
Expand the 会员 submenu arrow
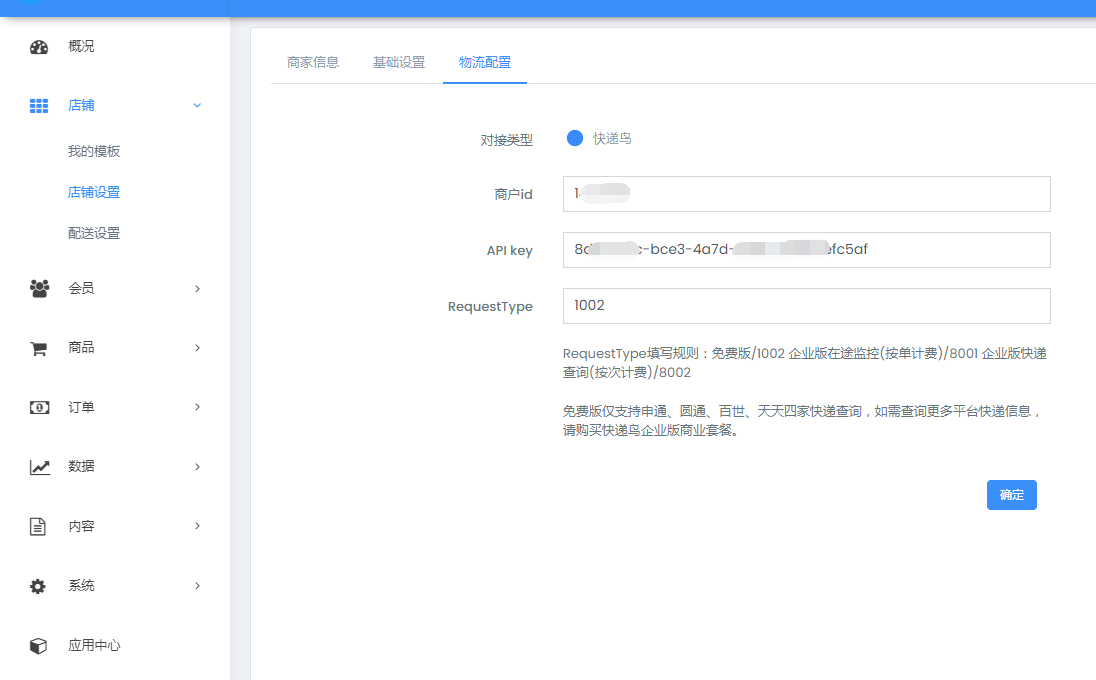click(197, 289)
